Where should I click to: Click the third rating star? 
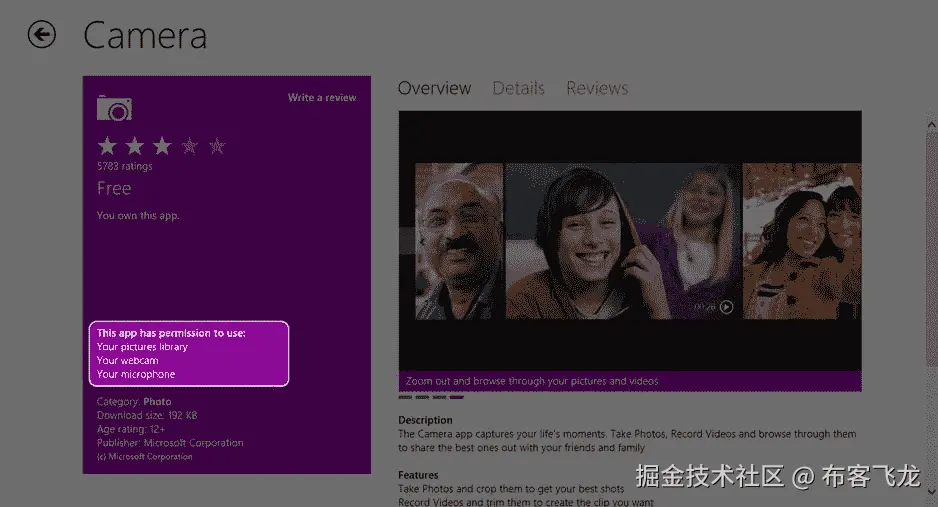coord(162,145)
